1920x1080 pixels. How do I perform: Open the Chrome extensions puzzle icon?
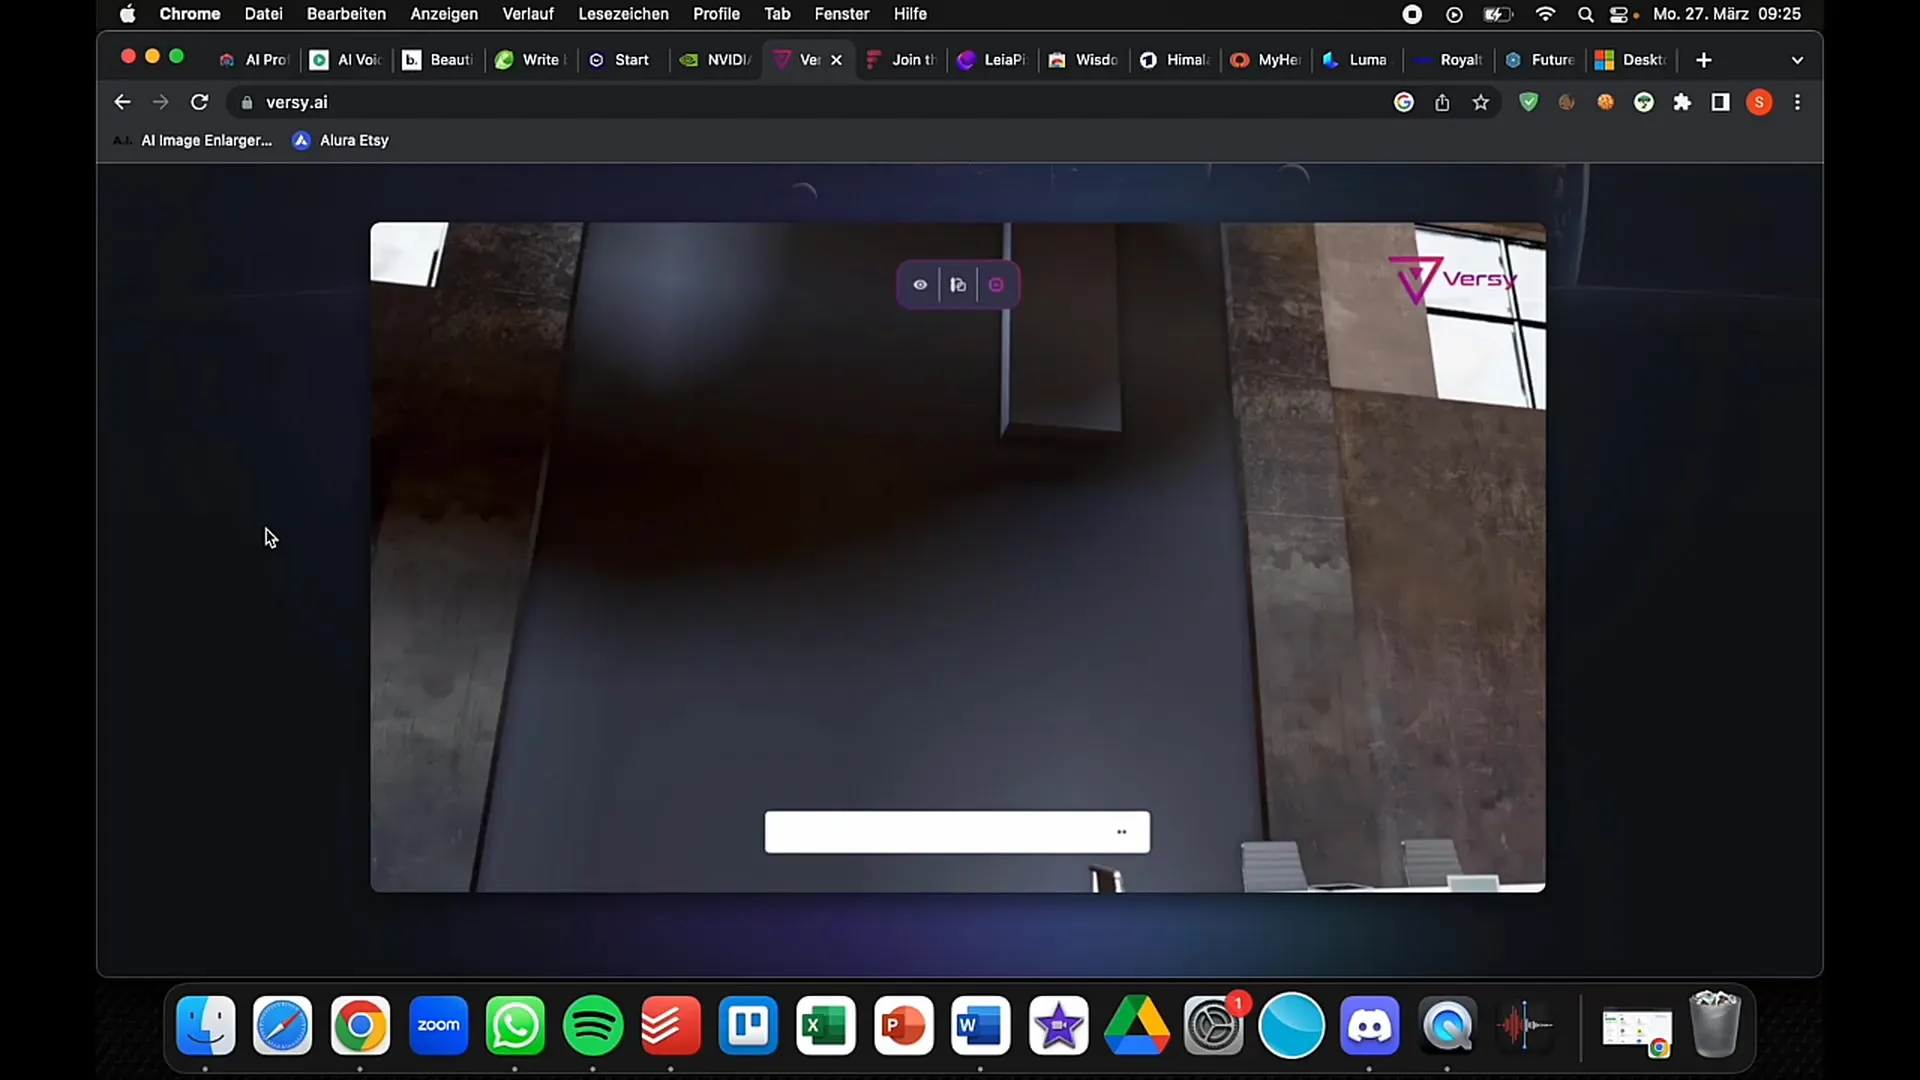(1682, 102)
